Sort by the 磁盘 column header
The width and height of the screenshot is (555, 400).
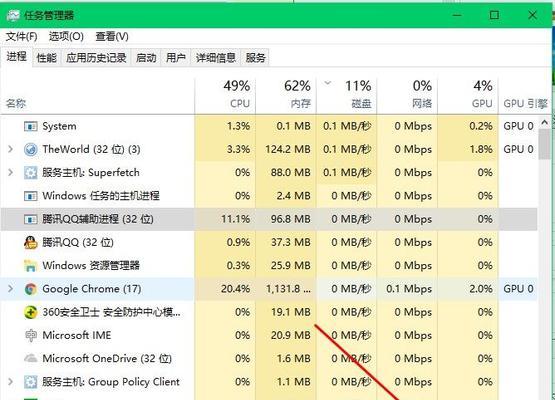tap(347, 95)
